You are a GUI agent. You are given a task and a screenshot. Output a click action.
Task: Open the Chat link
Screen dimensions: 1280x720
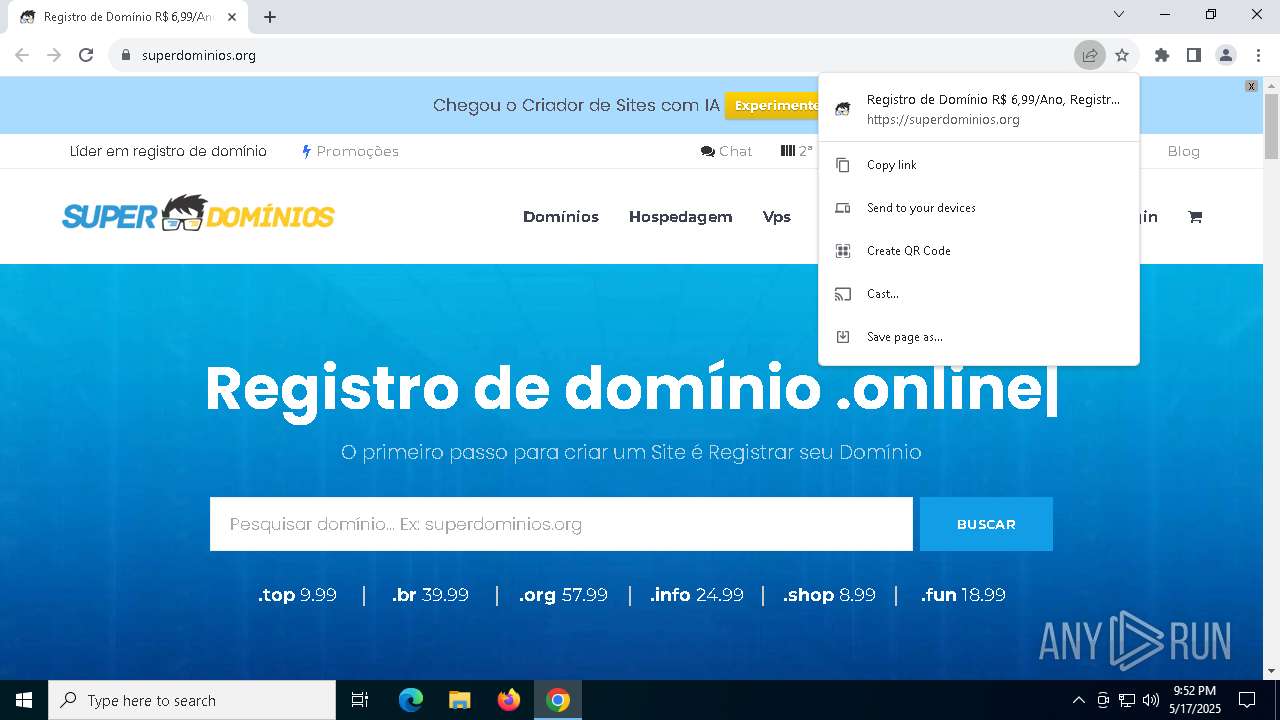pyautogui.click(x=727, y=151)
